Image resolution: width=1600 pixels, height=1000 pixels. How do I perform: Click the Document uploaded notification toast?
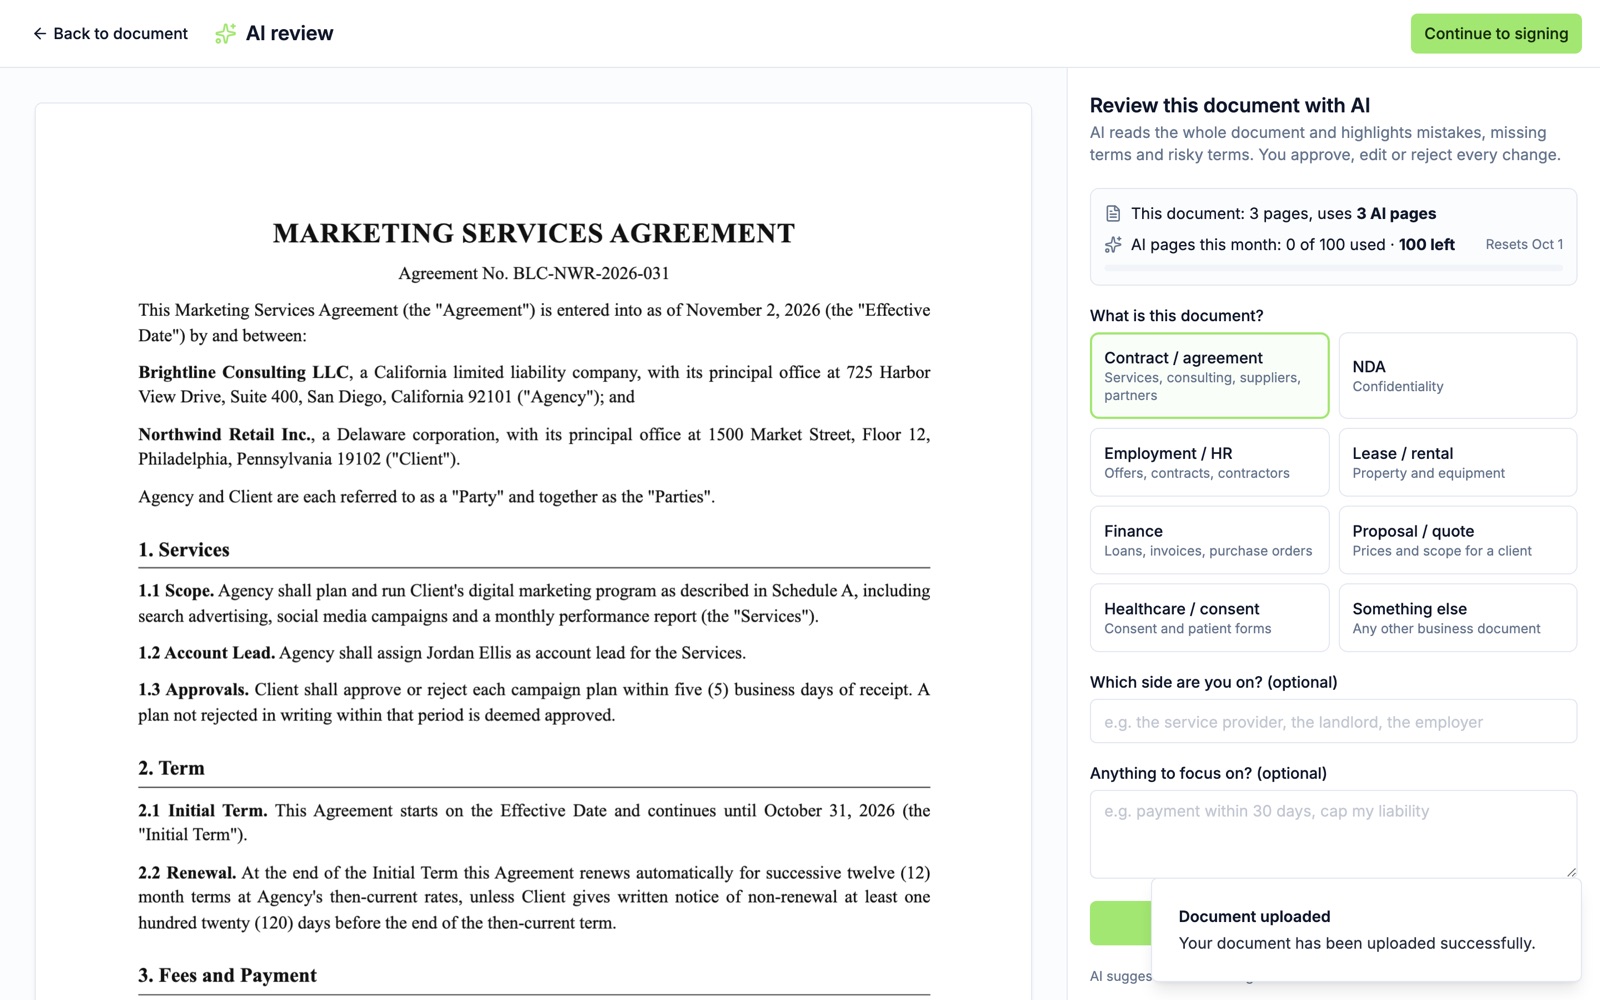tap(1366, 930)
